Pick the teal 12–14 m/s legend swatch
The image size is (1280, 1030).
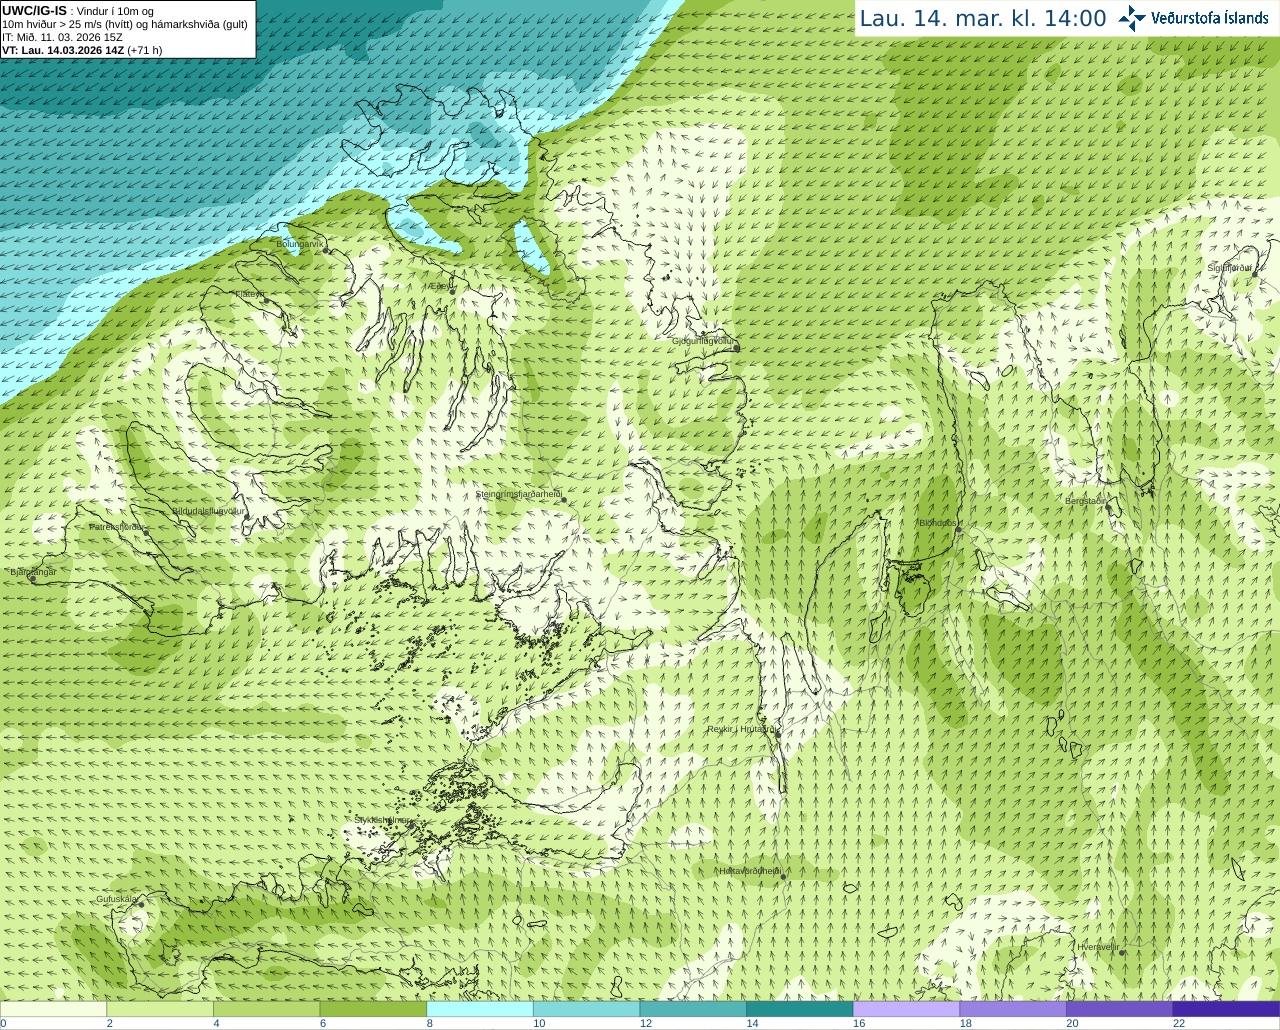click(693, 1009)
